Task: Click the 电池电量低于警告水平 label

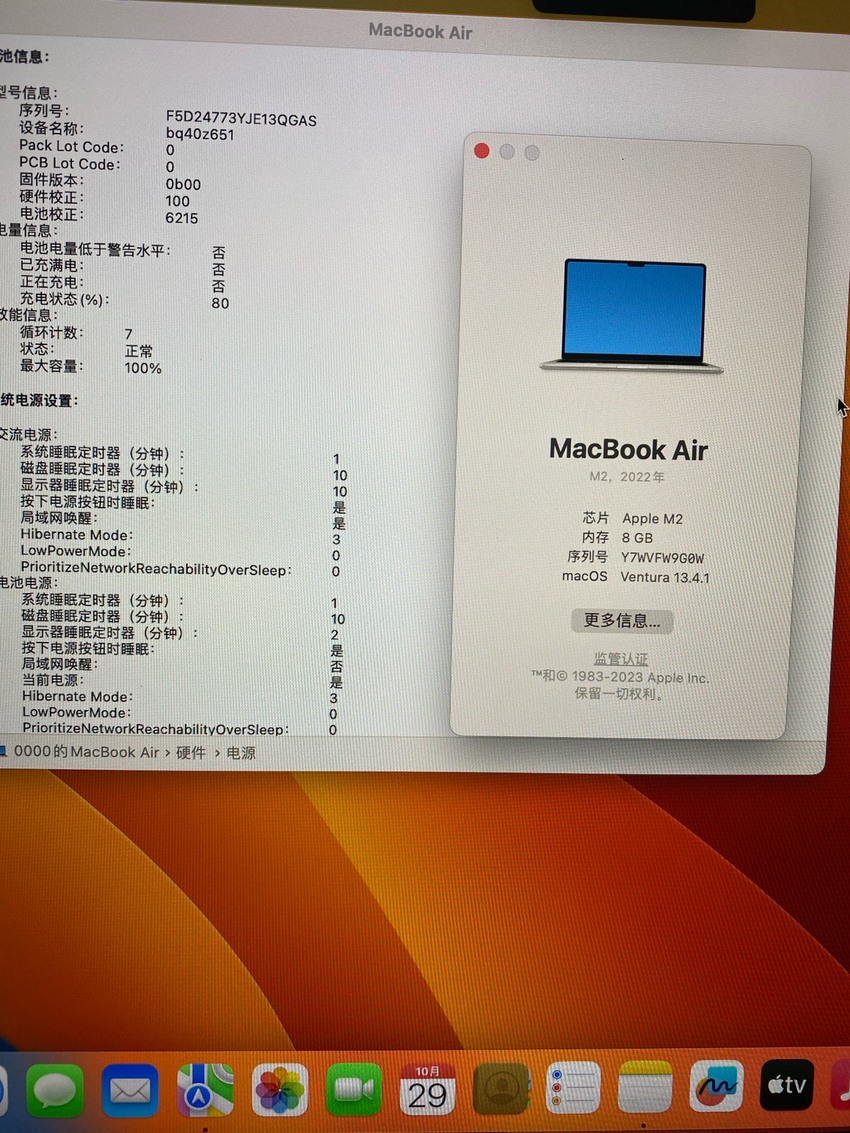Action: [x=95, y=250]
